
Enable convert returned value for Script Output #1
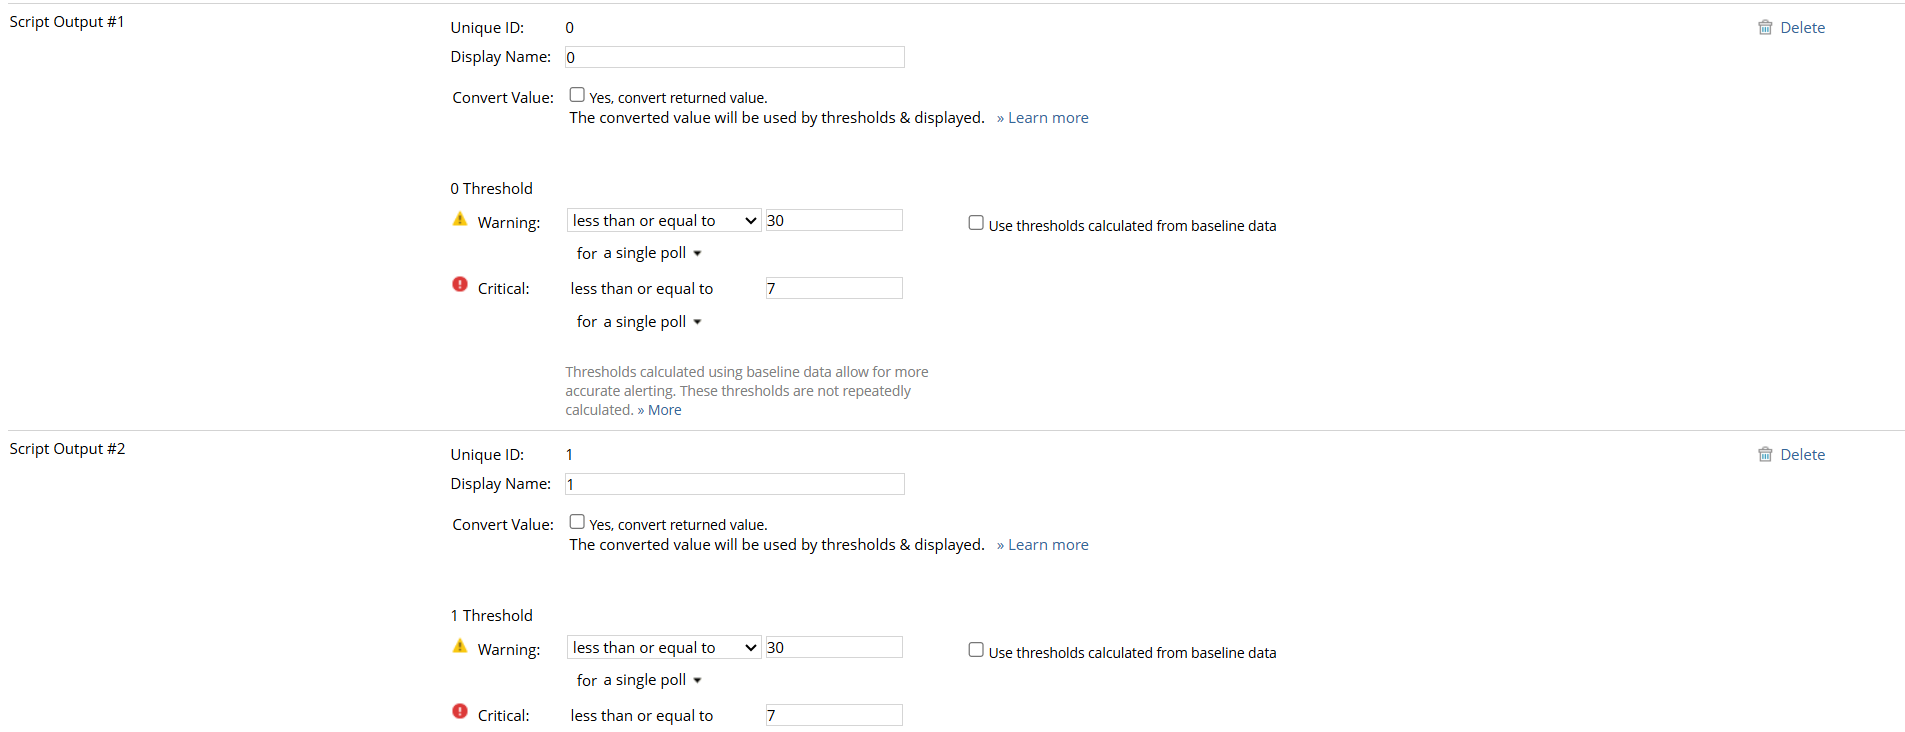click(x=577, y=95)
